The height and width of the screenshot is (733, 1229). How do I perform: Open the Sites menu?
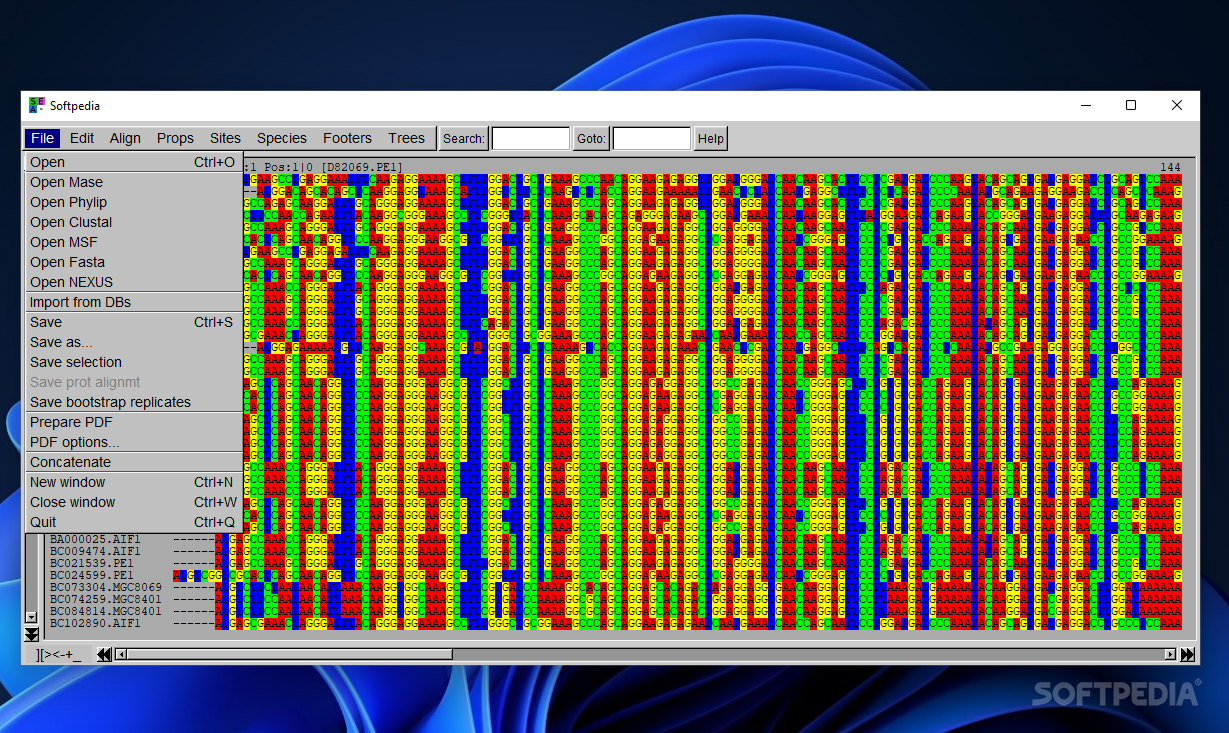click(x=225, y=138)
